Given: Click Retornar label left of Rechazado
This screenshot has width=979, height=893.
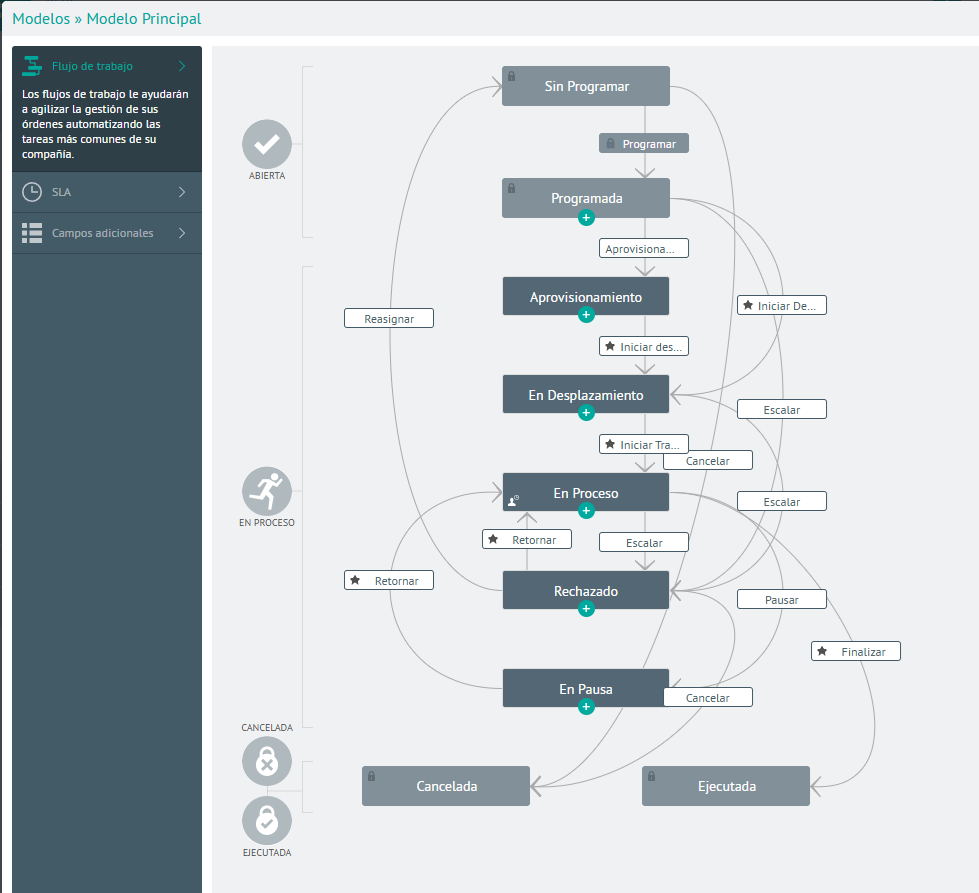Looking at the screenshot, I should tap(389, 580).
